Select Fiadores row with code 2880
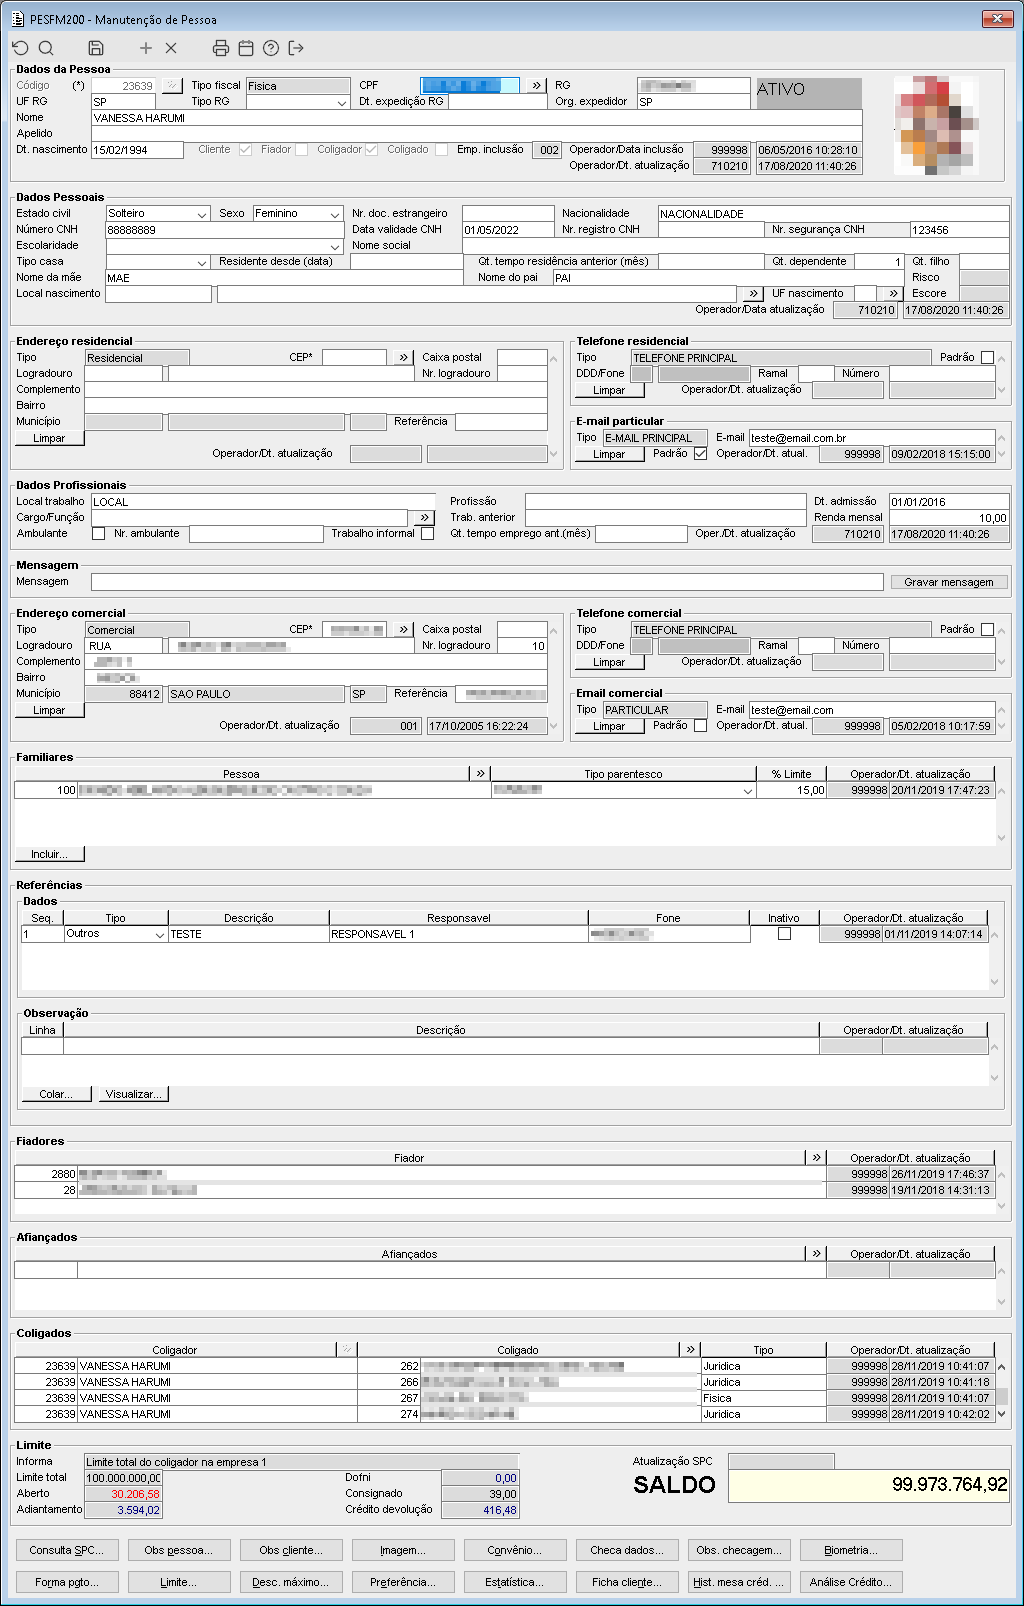Screen dimensions: 1024x1606 504,1174
